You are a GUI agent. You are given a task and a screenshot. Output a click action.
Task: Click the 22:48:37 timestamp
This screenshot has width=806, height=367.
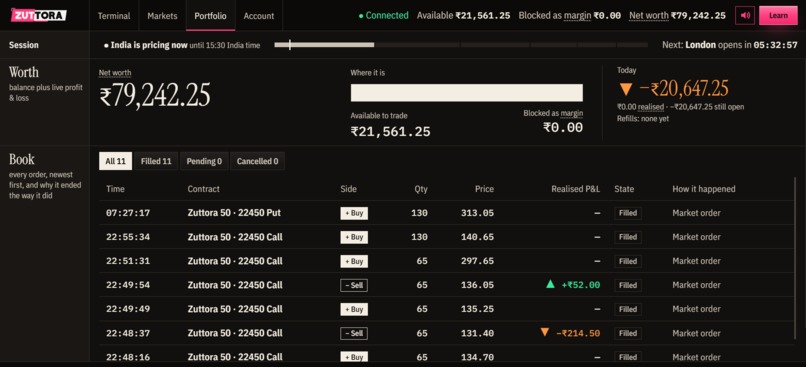(x=128, y=333)
